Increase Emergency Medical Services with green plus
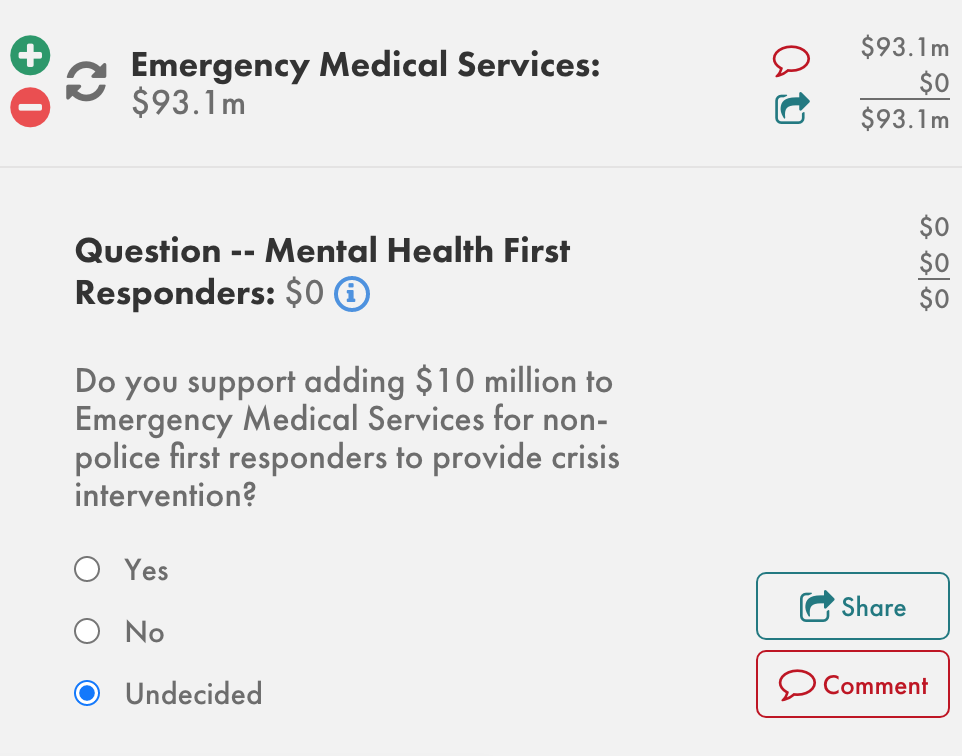Screen dimensions: 962x756 pyautogui.click(x=30, y=56)
